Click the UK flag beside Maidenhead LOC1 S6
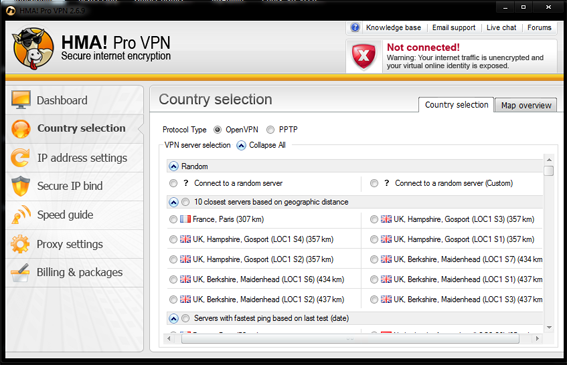Screen dimensions: 567x365 [x=186, y=279]
